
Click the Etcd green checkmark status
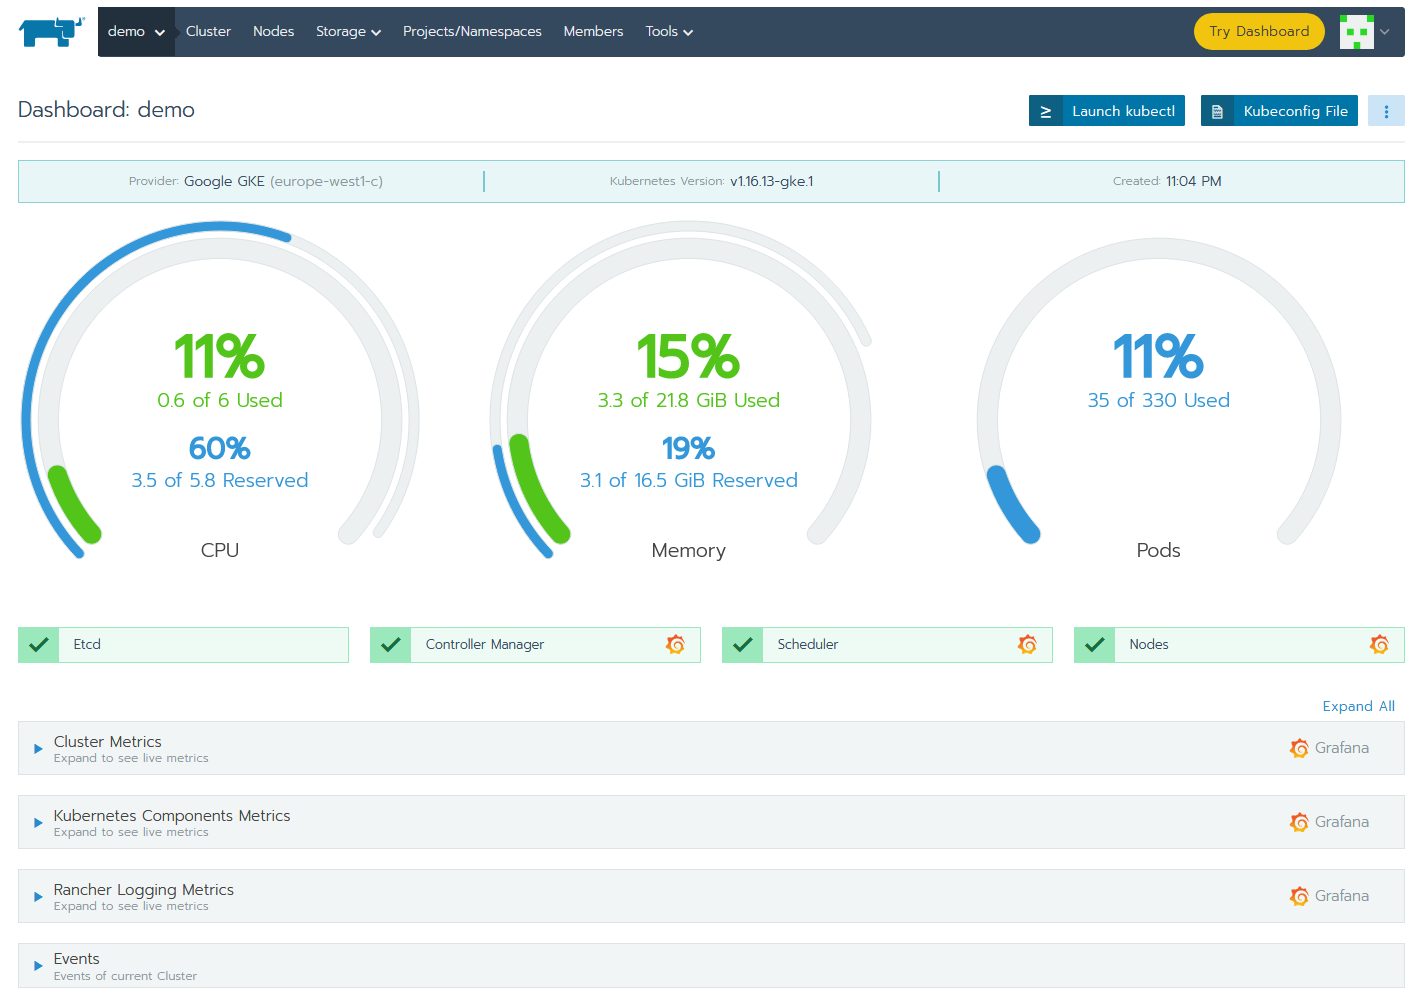point(39,645)
